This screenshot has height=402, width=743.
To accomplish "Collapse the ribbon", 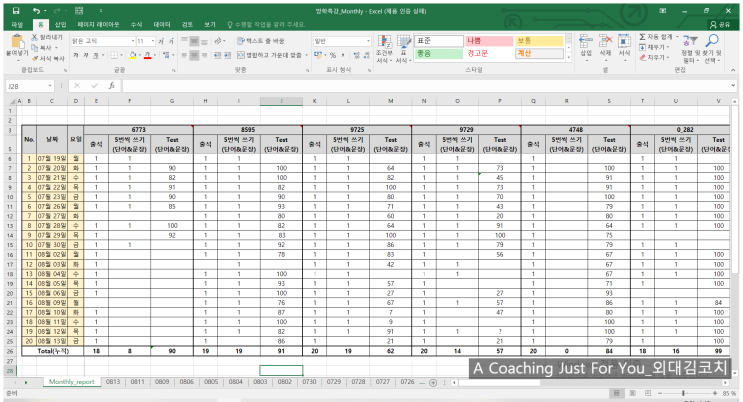I will [x=733, y=70].
